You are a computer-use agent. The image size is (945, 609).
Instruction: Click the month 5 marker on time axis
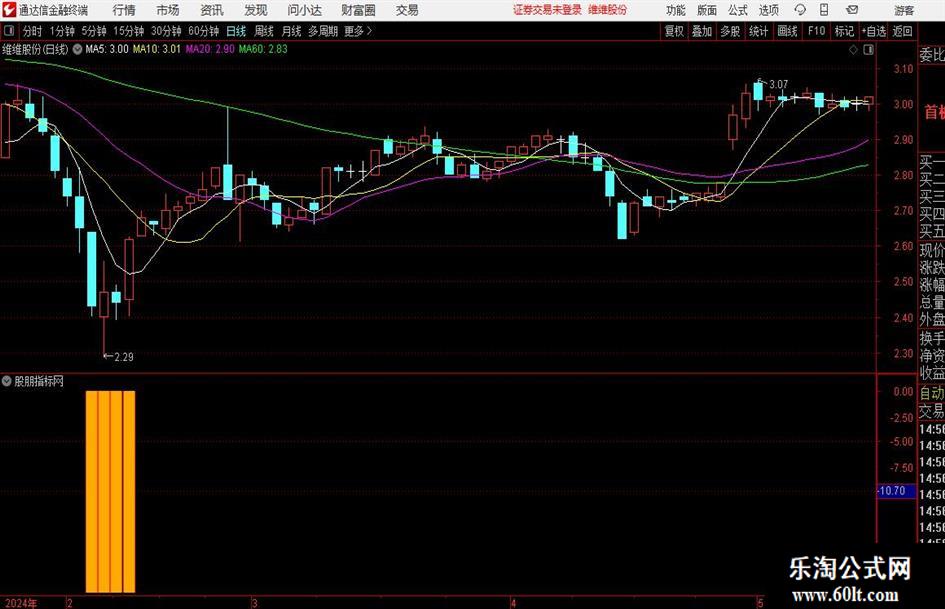pos(761,603)
